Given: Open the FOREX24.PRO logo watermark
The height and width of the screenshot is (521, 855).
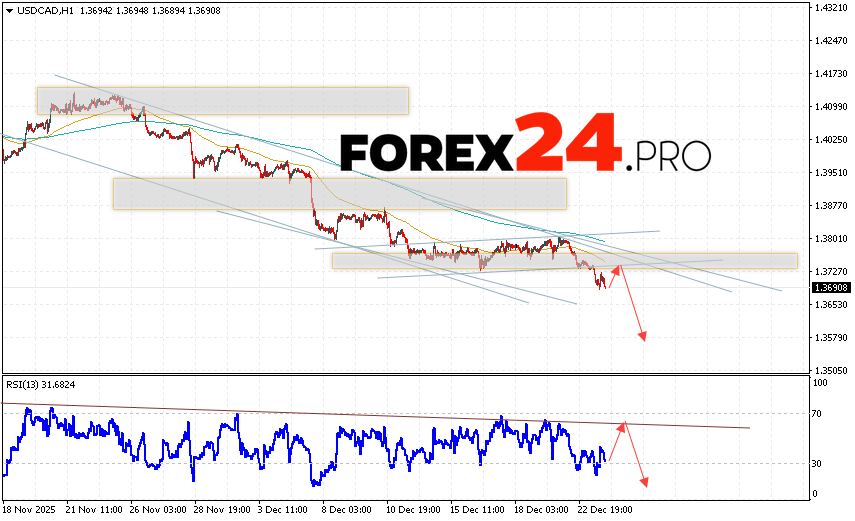Looking at the screenshot, I should coord(525,150).
